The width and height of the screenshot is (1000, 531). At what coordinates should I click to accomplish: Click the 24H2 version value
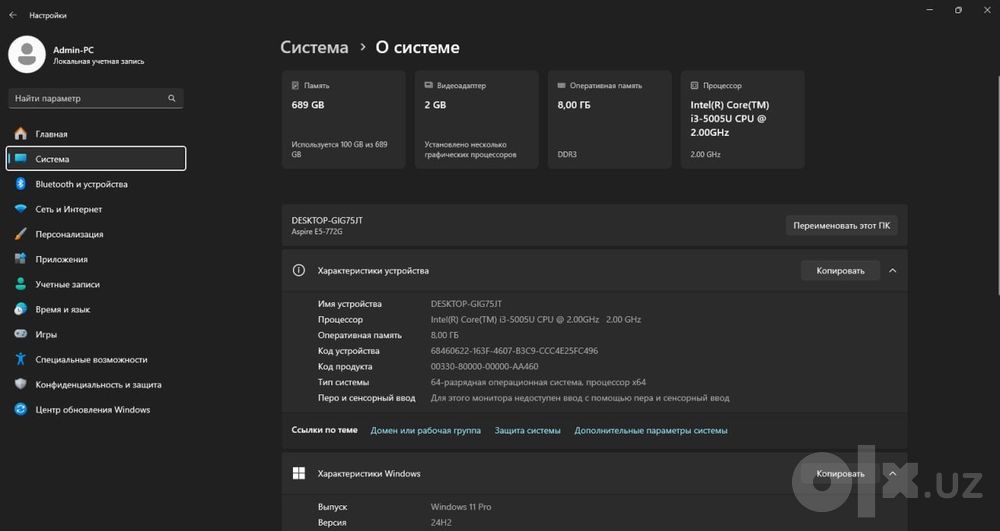point(441,523)
